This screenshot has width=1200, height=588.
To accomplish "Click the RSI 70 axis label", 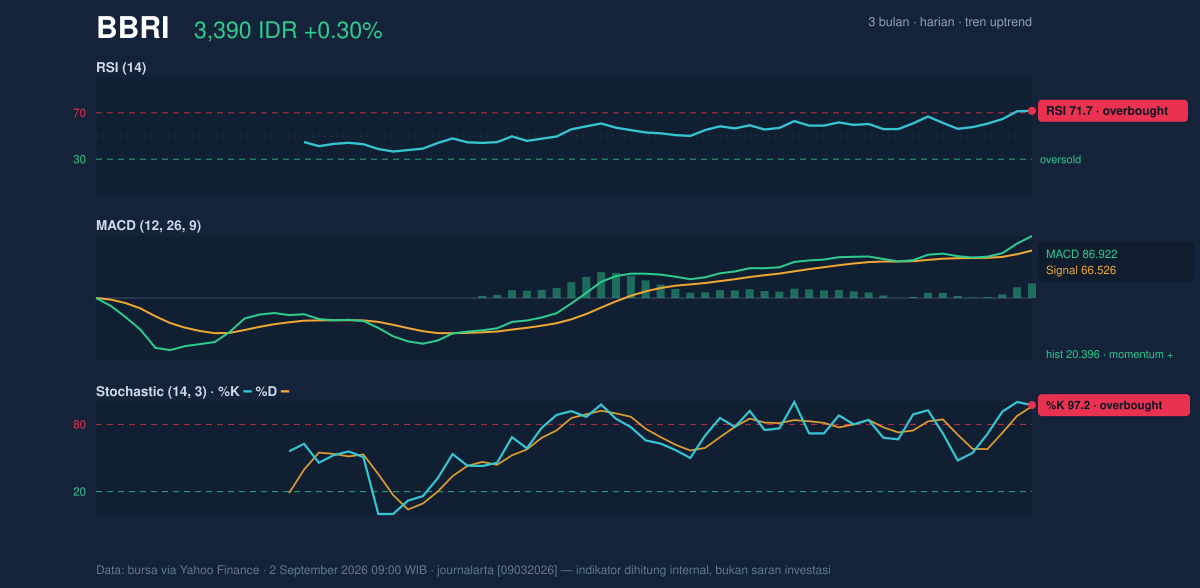I will click(79, 113).
